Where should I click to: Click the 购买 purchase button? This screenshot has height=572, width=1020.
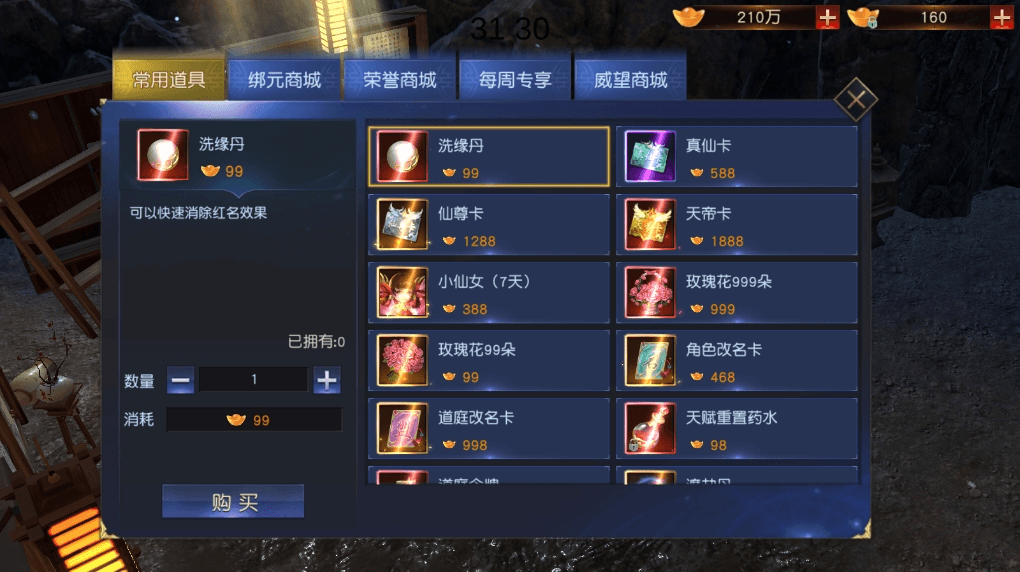tap(233, 502)
